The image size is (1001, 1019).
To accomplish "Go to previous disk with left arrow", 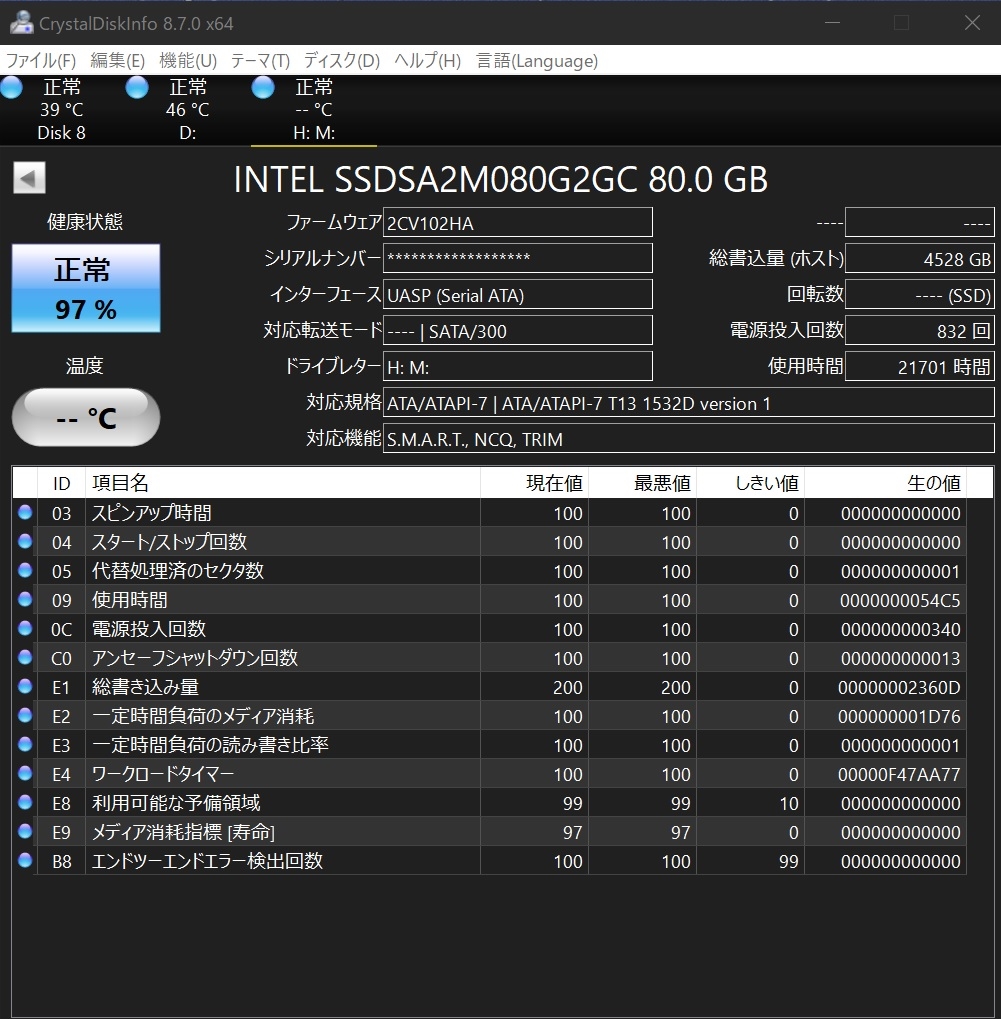I will (29, 177).
